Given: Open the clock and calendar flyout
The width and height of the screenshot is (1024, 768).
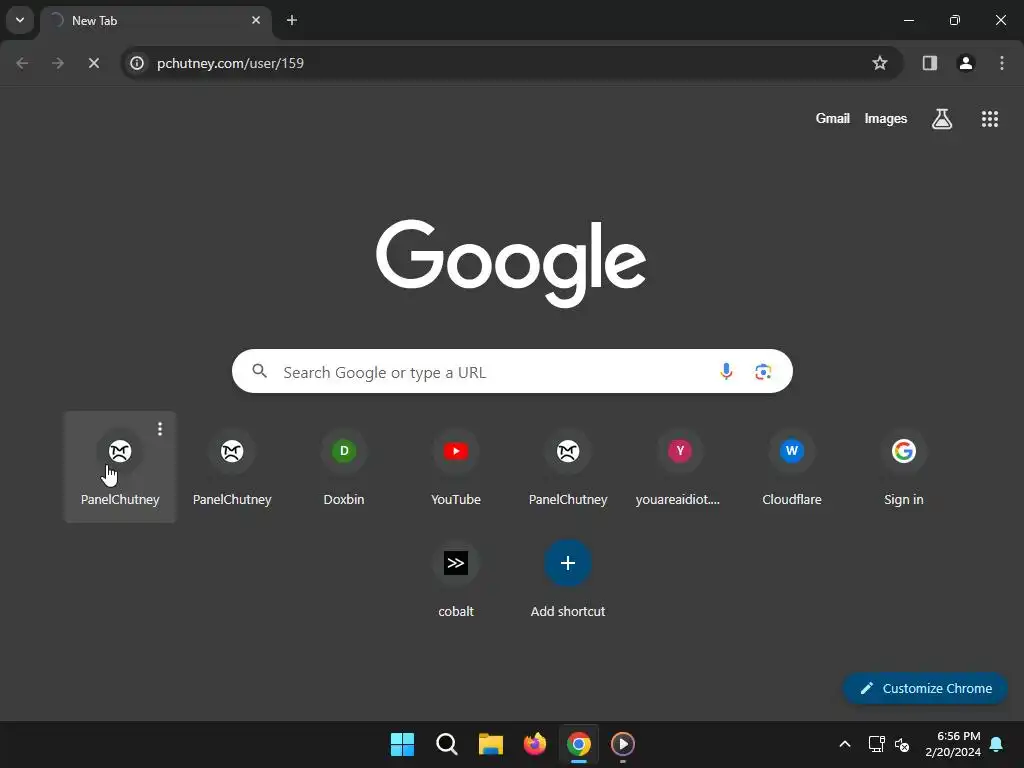Looking at the screenshot, I should 953,744.
